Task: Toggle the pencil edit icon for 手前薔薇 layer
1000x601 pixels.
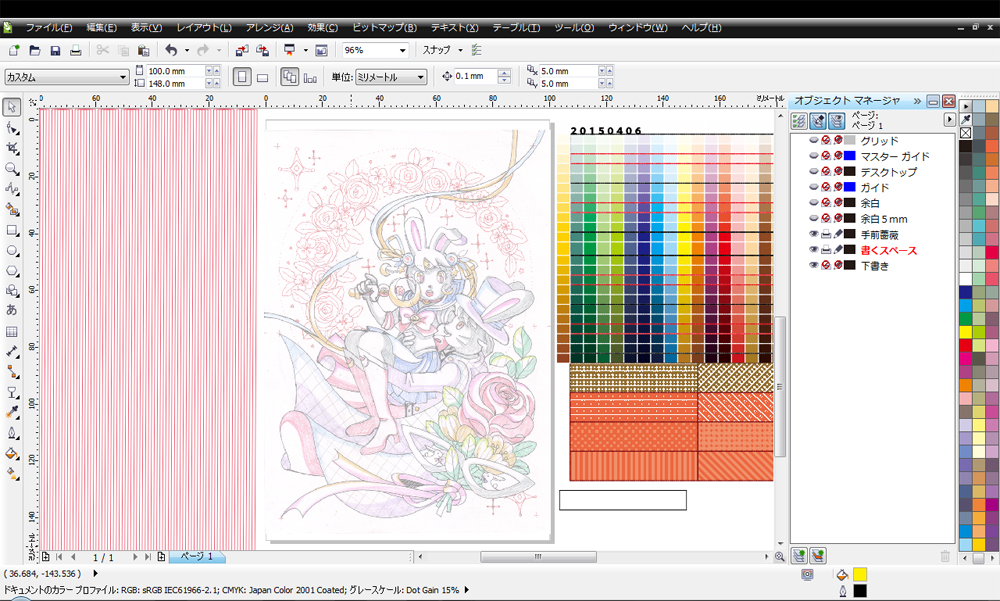Action: (x=838, y=235)
